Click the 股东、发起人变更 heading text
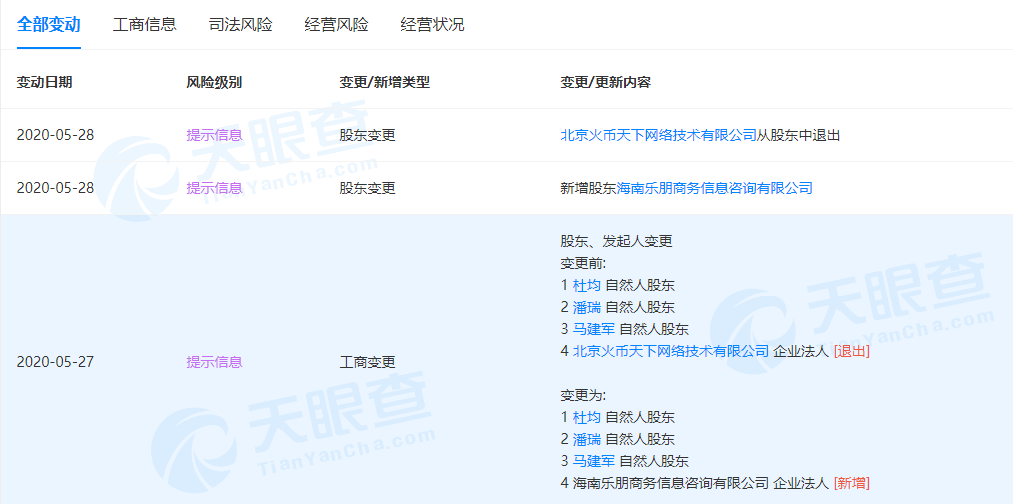 (x=616, y=242)
